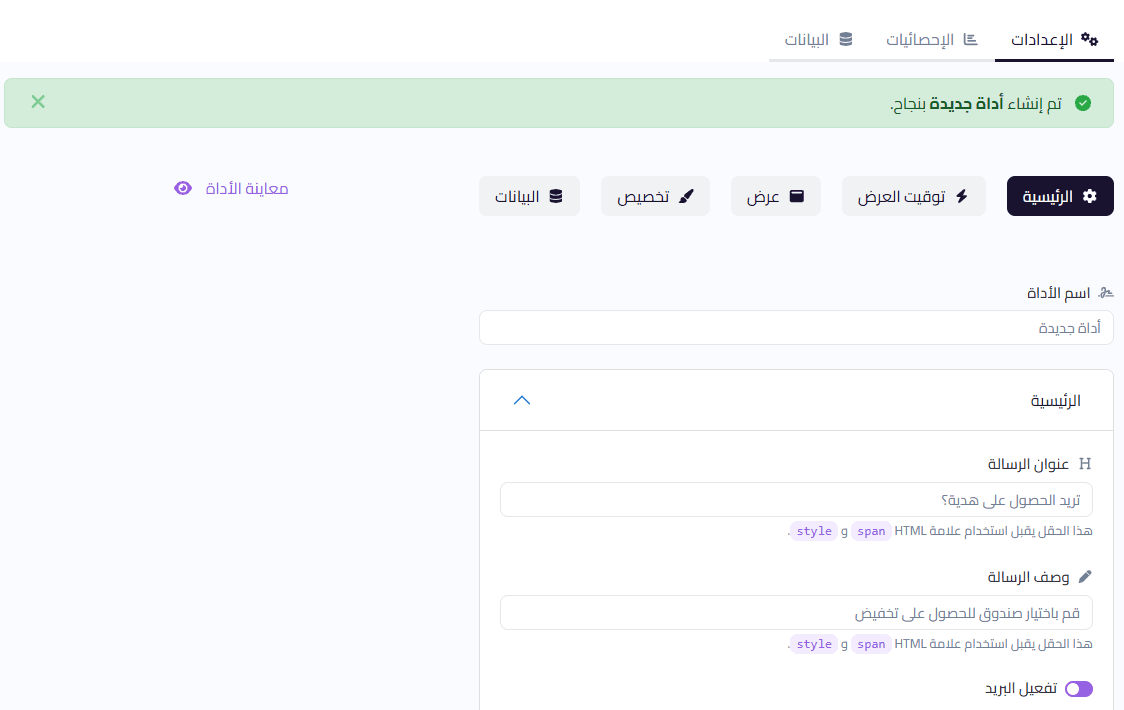Open the البيانات section pill button
1124x710 pixels.
click(x=529, y=196)
